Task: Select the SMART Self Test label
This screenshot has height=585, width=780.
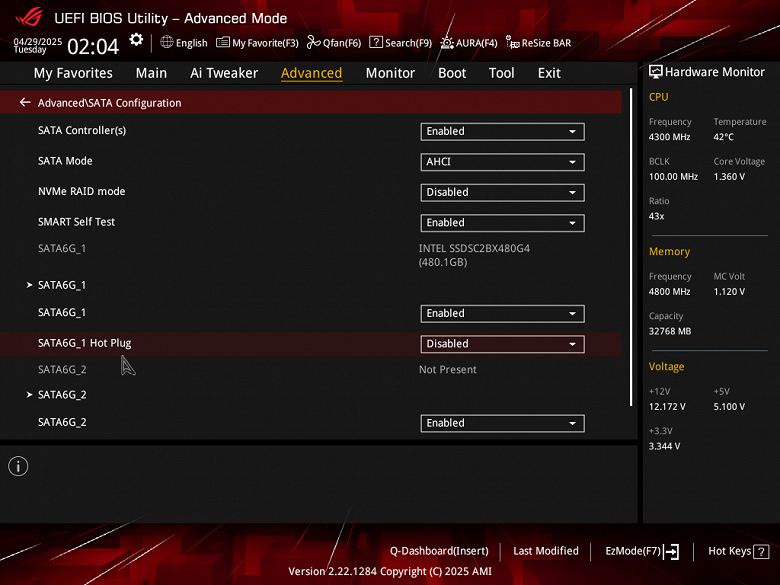Action: tap(76, 222)
